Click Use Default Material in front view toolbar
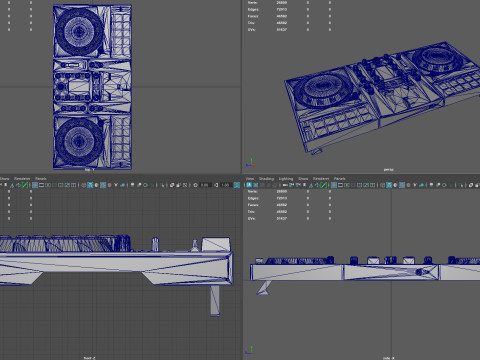The image size is (480, 360). pos(96,185)
